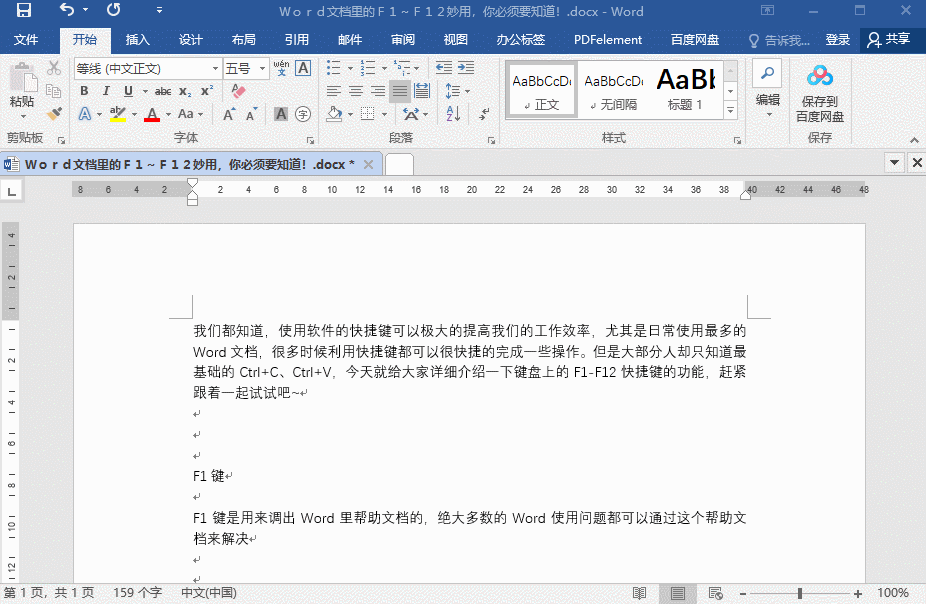Increase font size with grow icon
The width and height of the screenshot is (926, 604).
tap(229, 114)
